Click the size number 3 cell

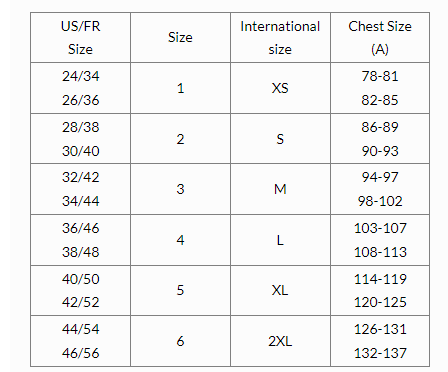pyautogui.click(x=180, y=189)
